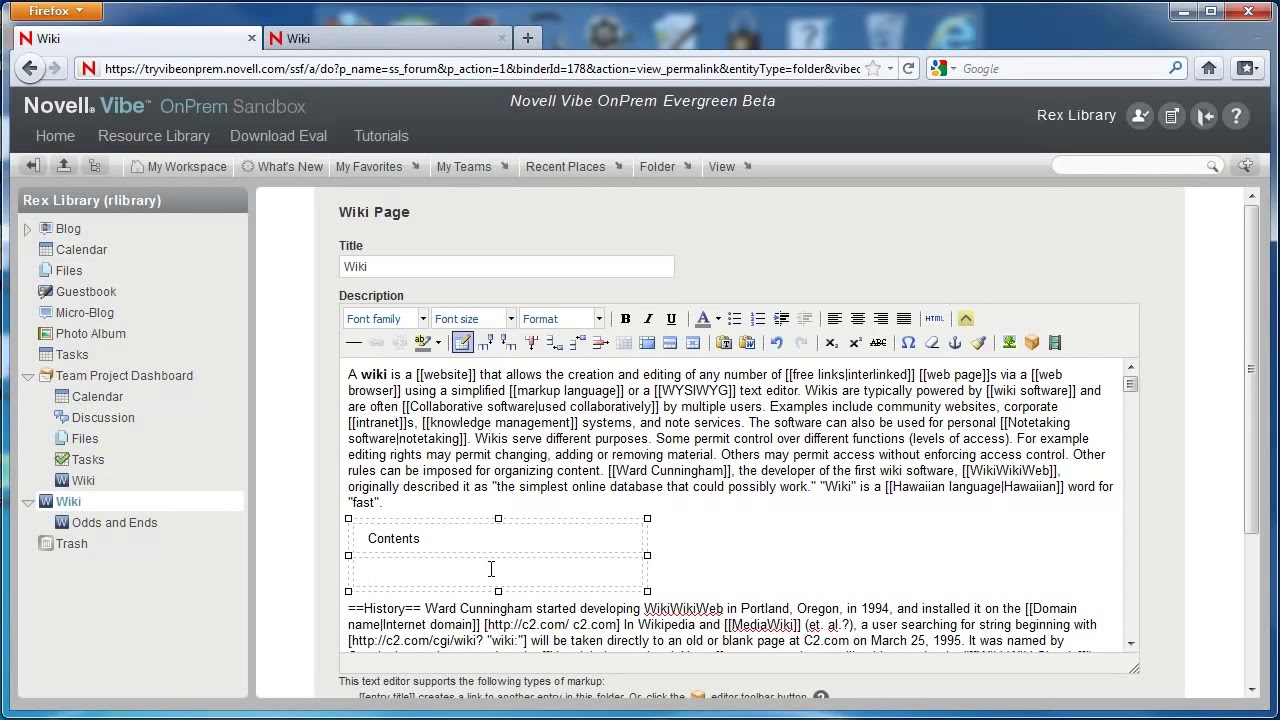This screenshot has width=1280, height=720.
Task: Insert a horizontal rule
Action: coord(354,343)
